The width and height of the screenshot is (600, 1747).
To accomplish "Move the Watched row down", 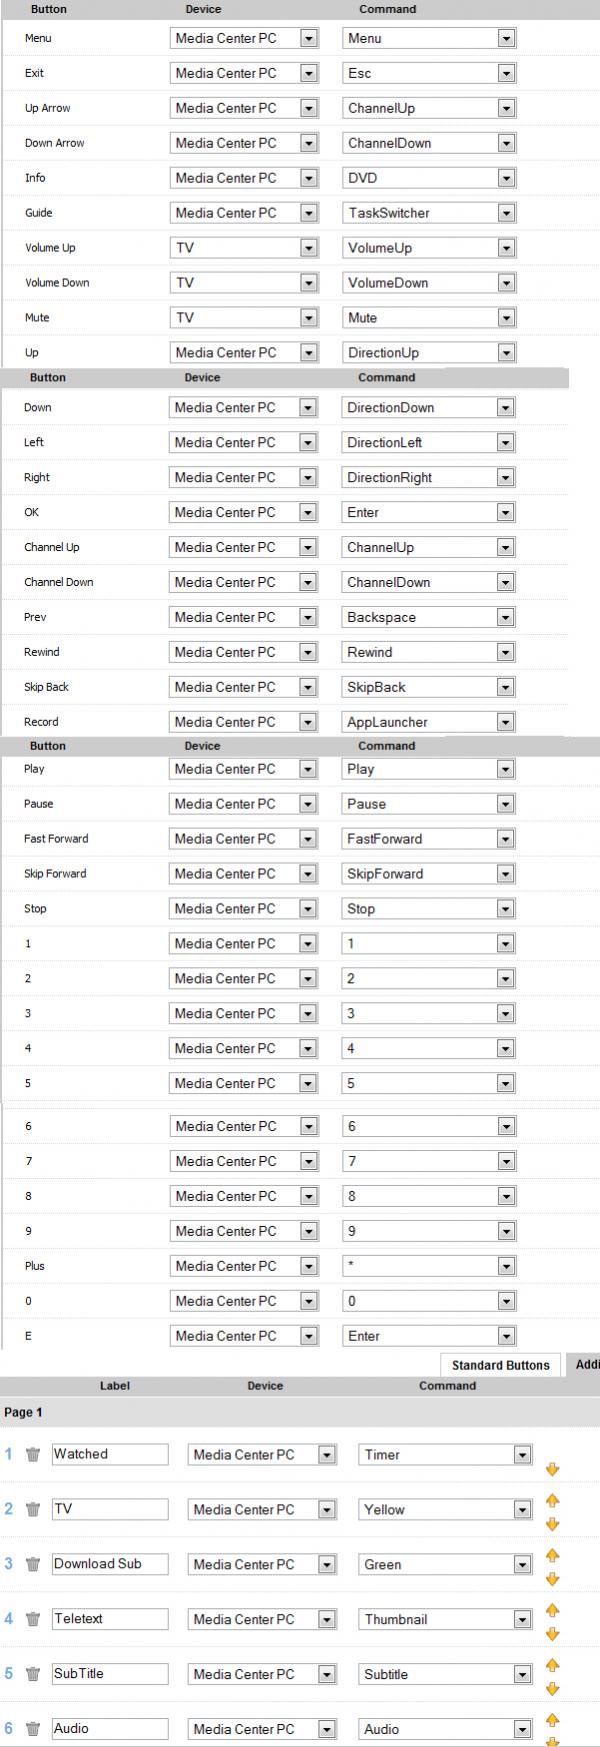I will pyautogui.click(x=552, y=1470).
